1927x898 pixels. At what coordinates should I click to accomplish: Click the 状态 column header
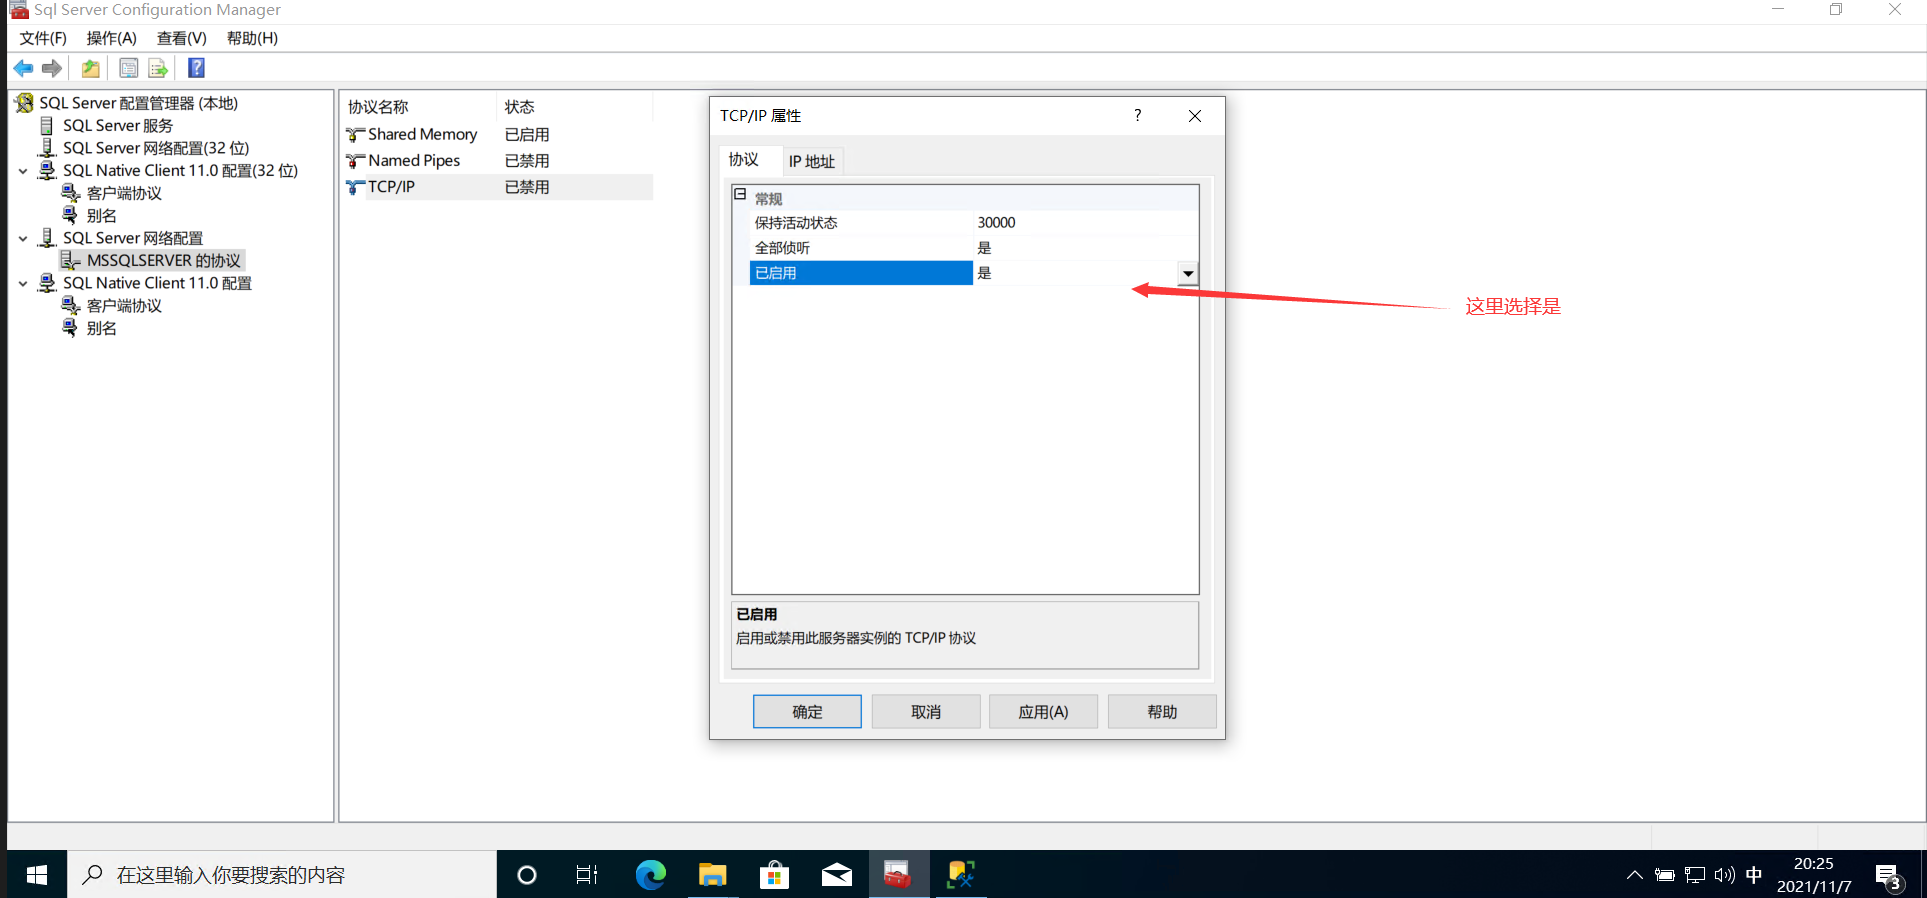coord(575,107)
